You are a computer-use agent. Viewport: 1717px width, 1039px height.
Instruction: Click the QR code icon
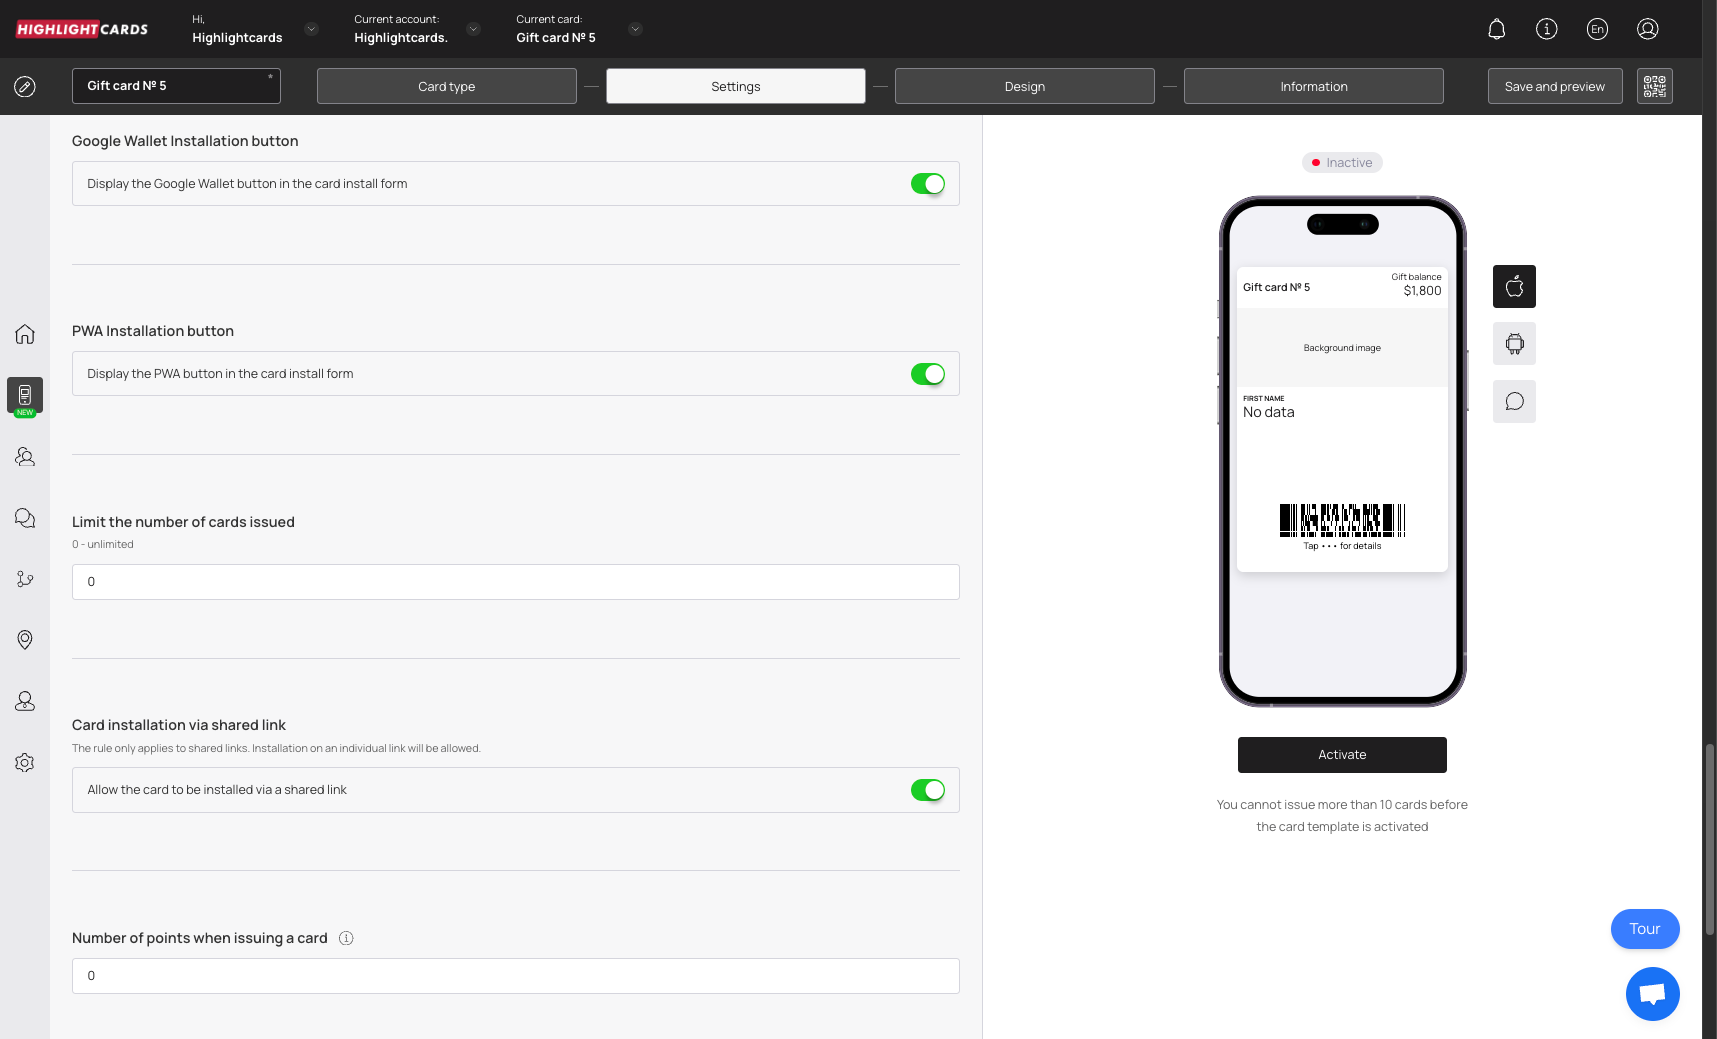coord(1654,86)
